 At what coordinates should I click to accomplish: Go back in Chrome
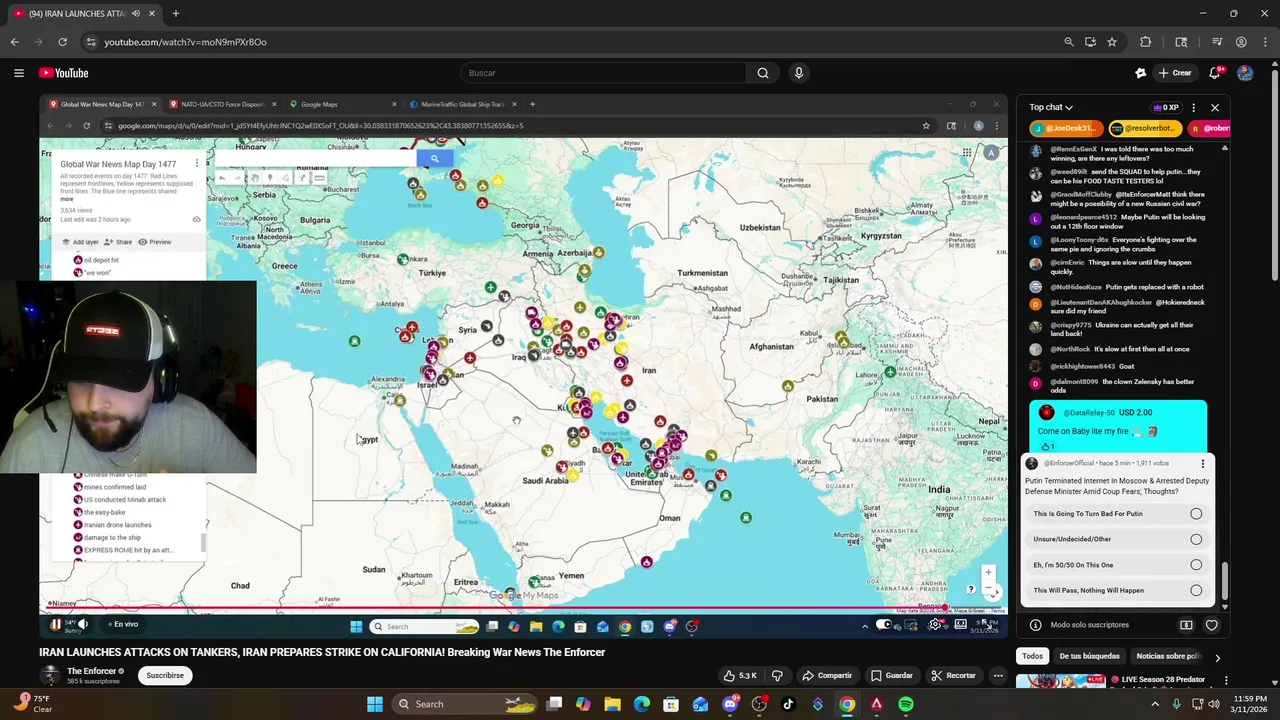[14, 42]
